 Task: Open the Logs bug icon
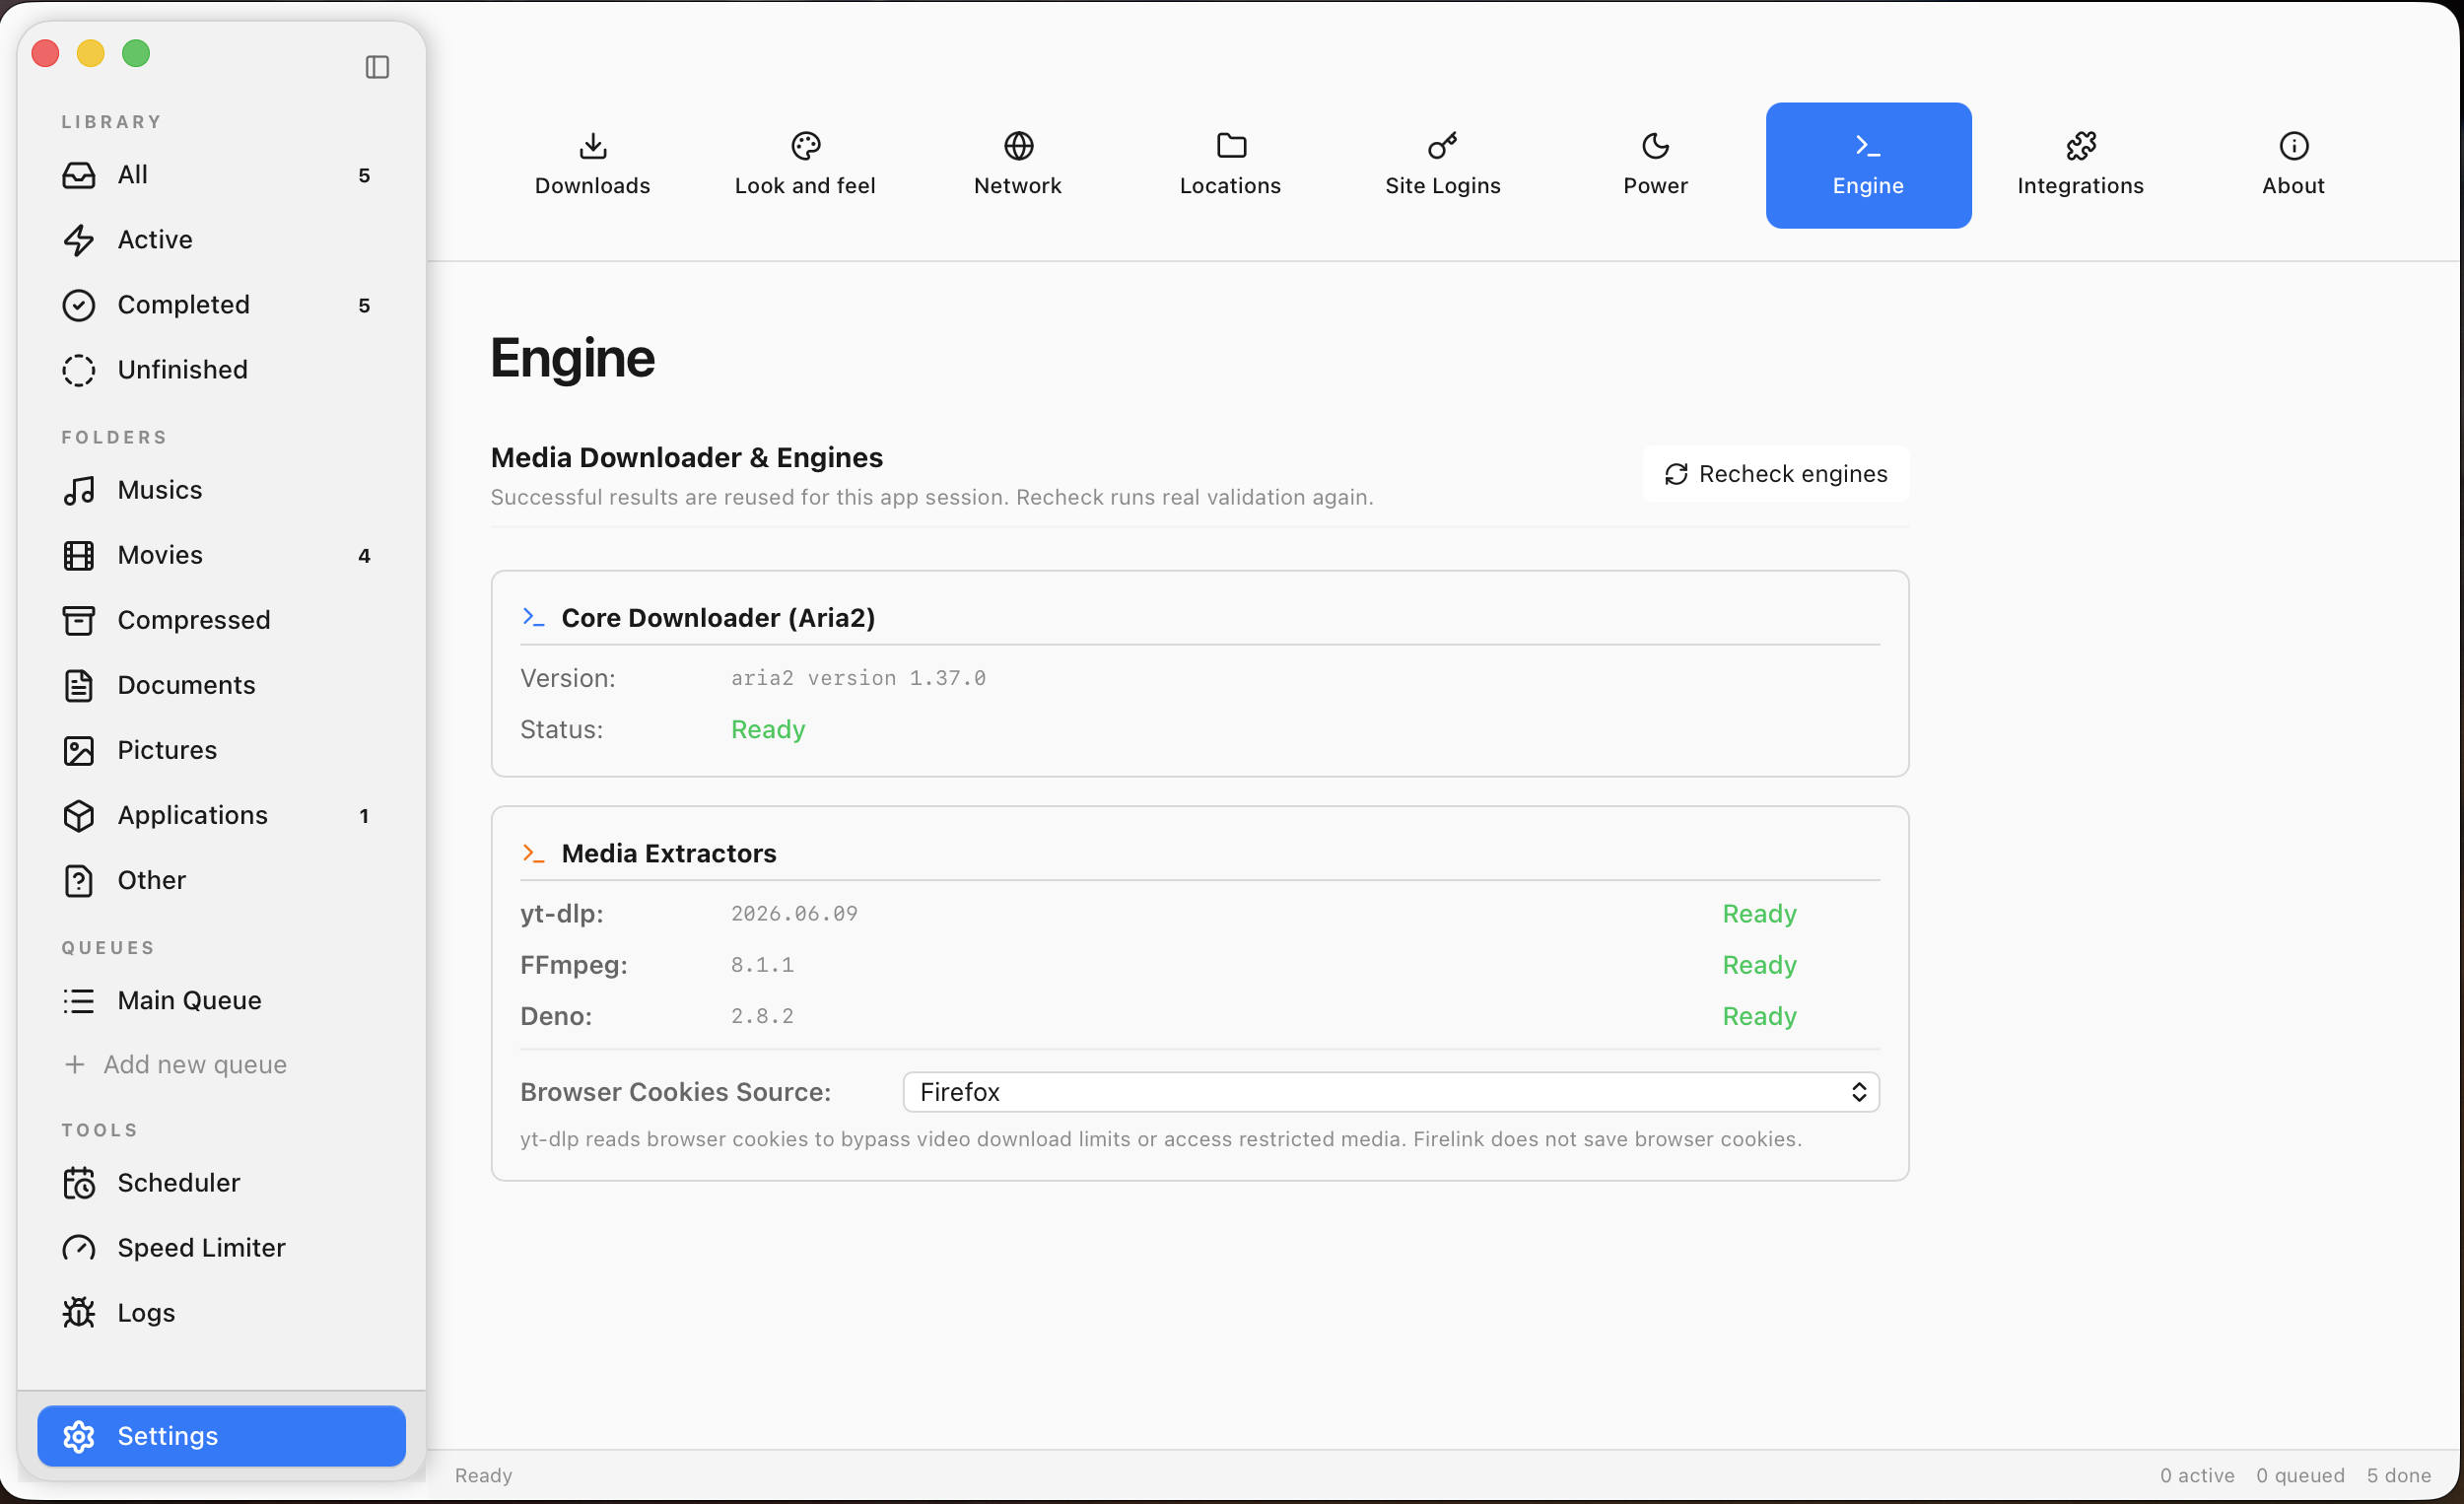click(79, 1312)
